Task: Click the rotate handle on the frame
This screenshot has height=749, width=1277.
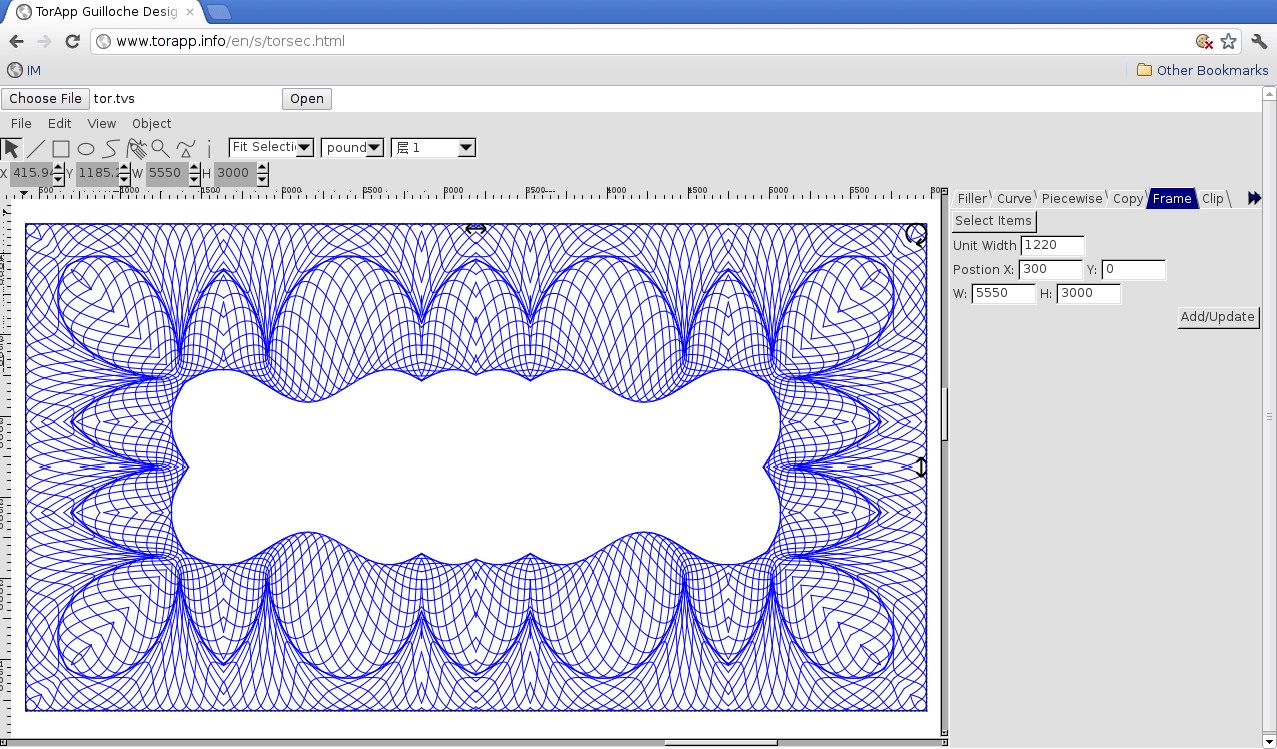Action: click(x=915, y=234)
